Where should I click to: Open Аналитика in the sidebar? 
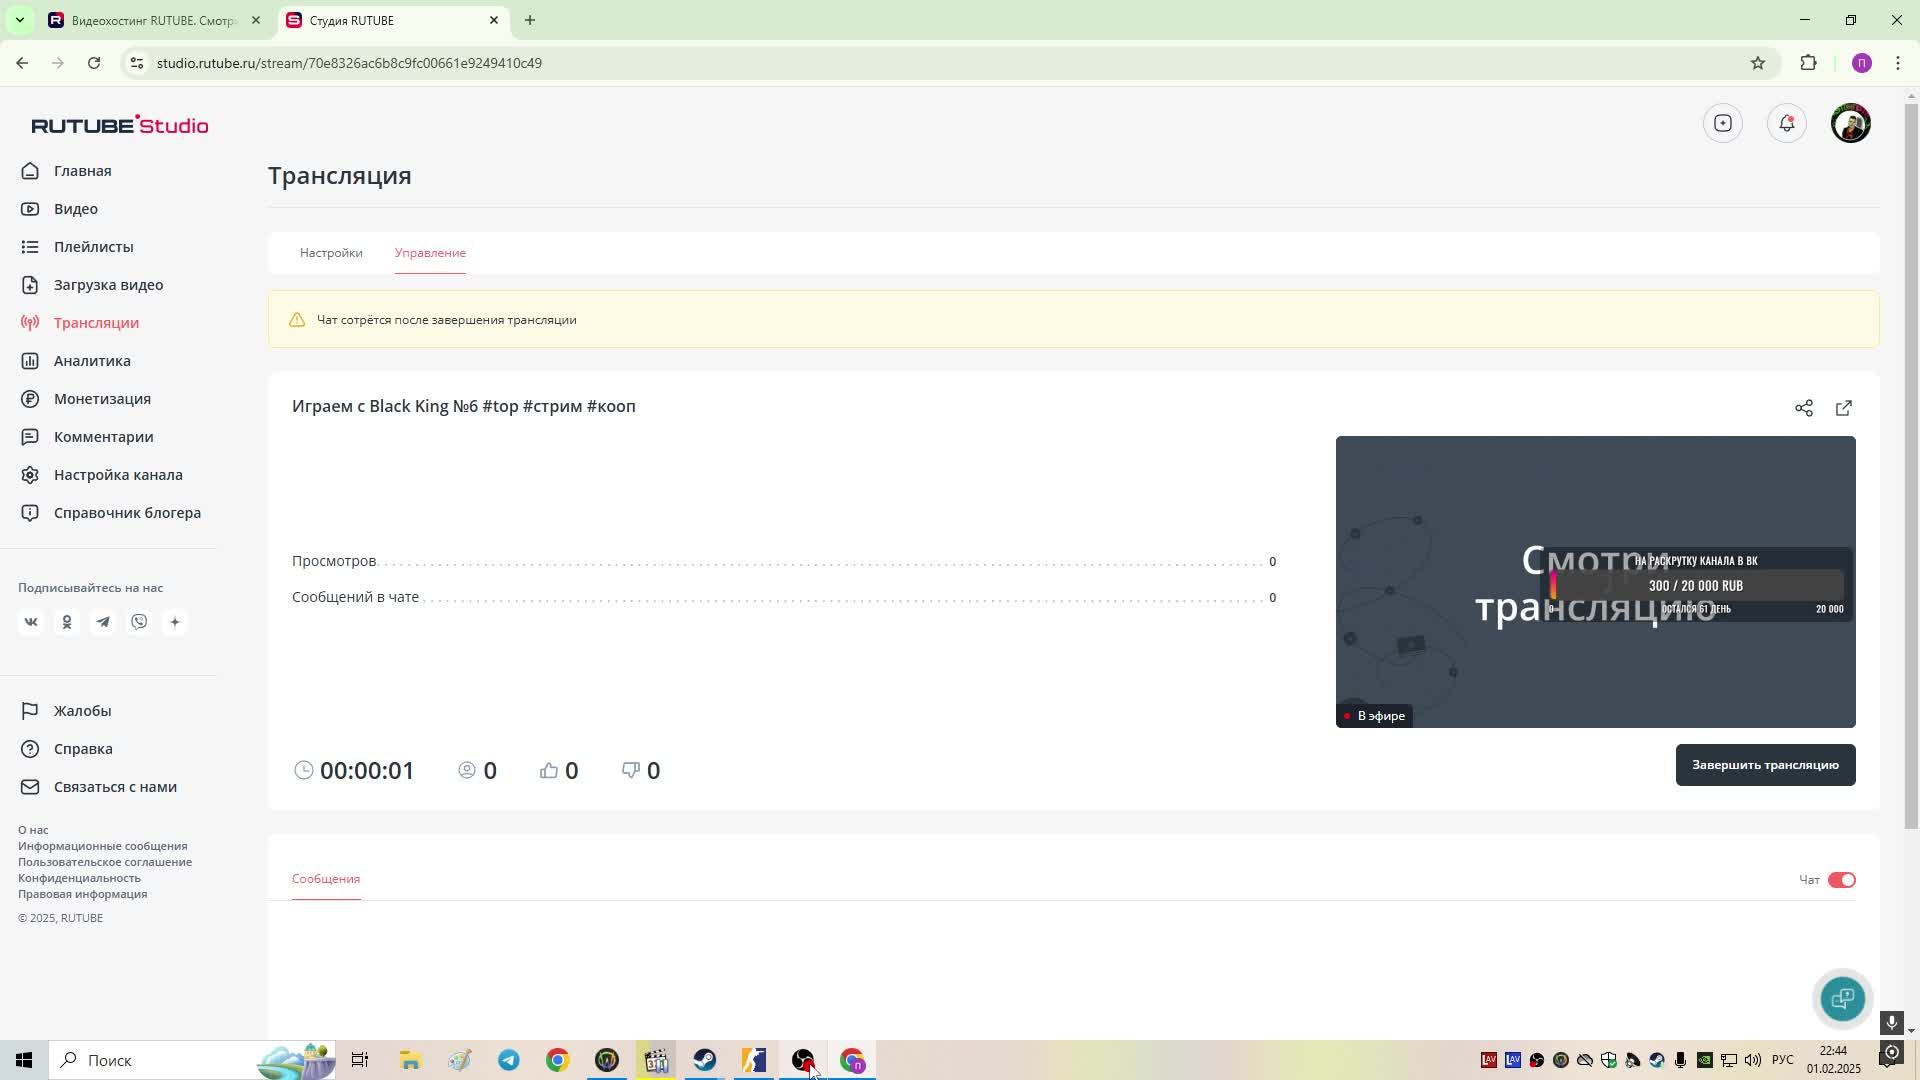[92, 361]
